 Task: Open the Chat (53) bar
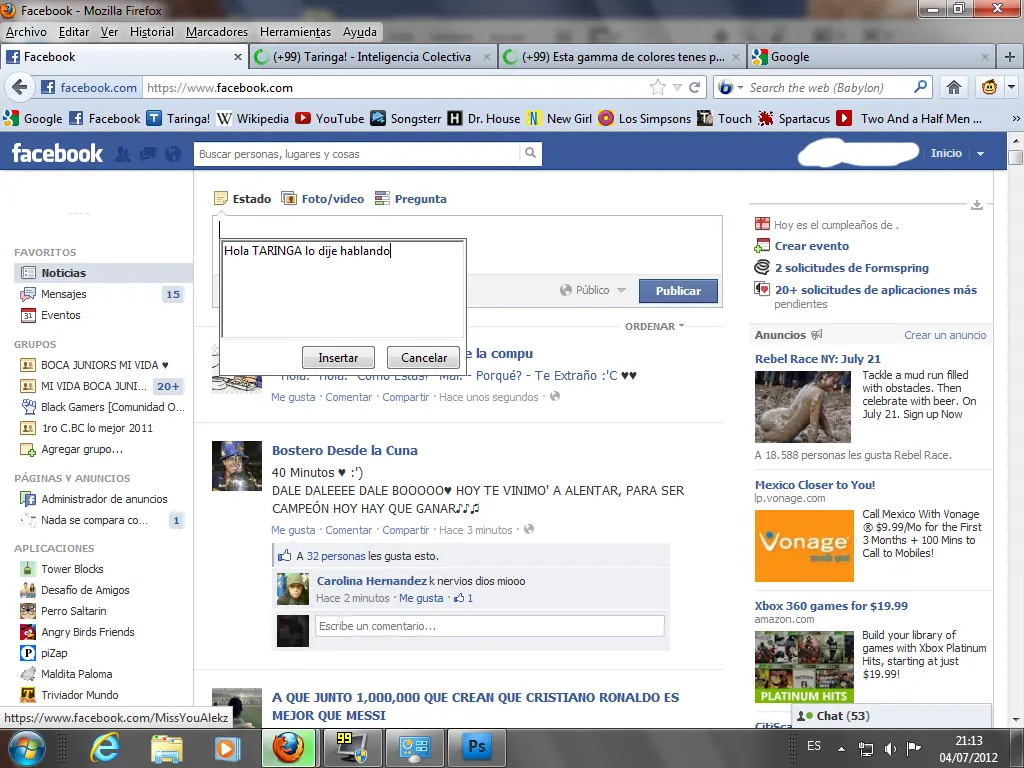coord(891,716)
